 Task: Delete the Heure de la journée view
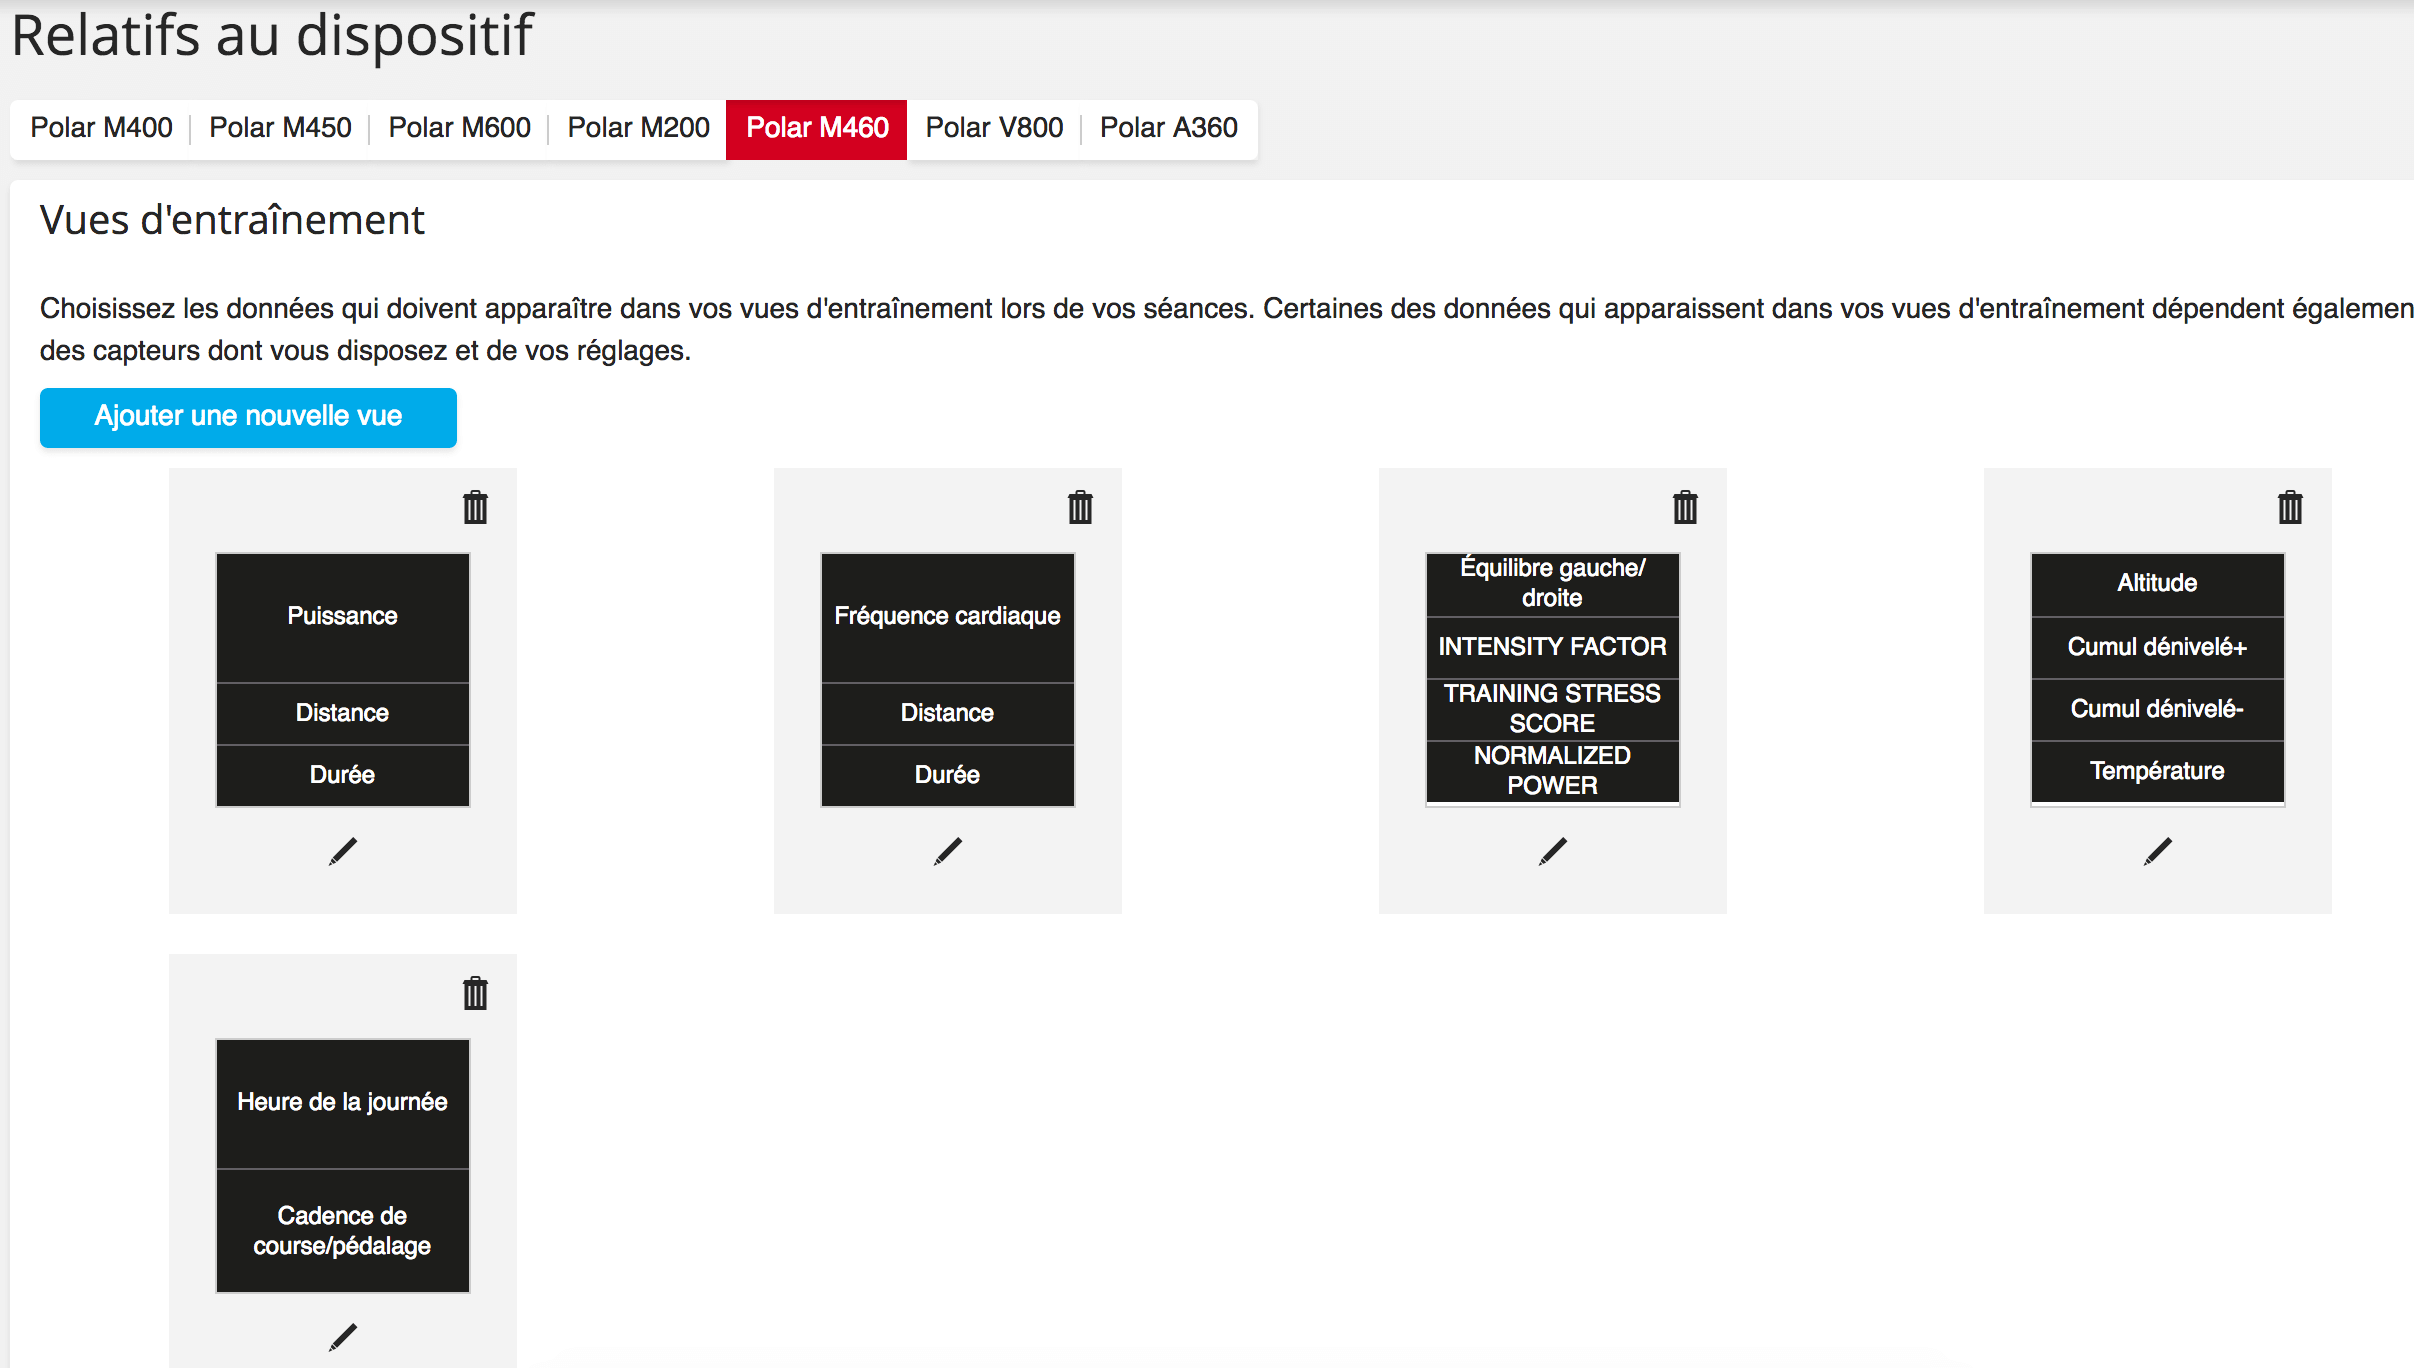click(475, 994)
